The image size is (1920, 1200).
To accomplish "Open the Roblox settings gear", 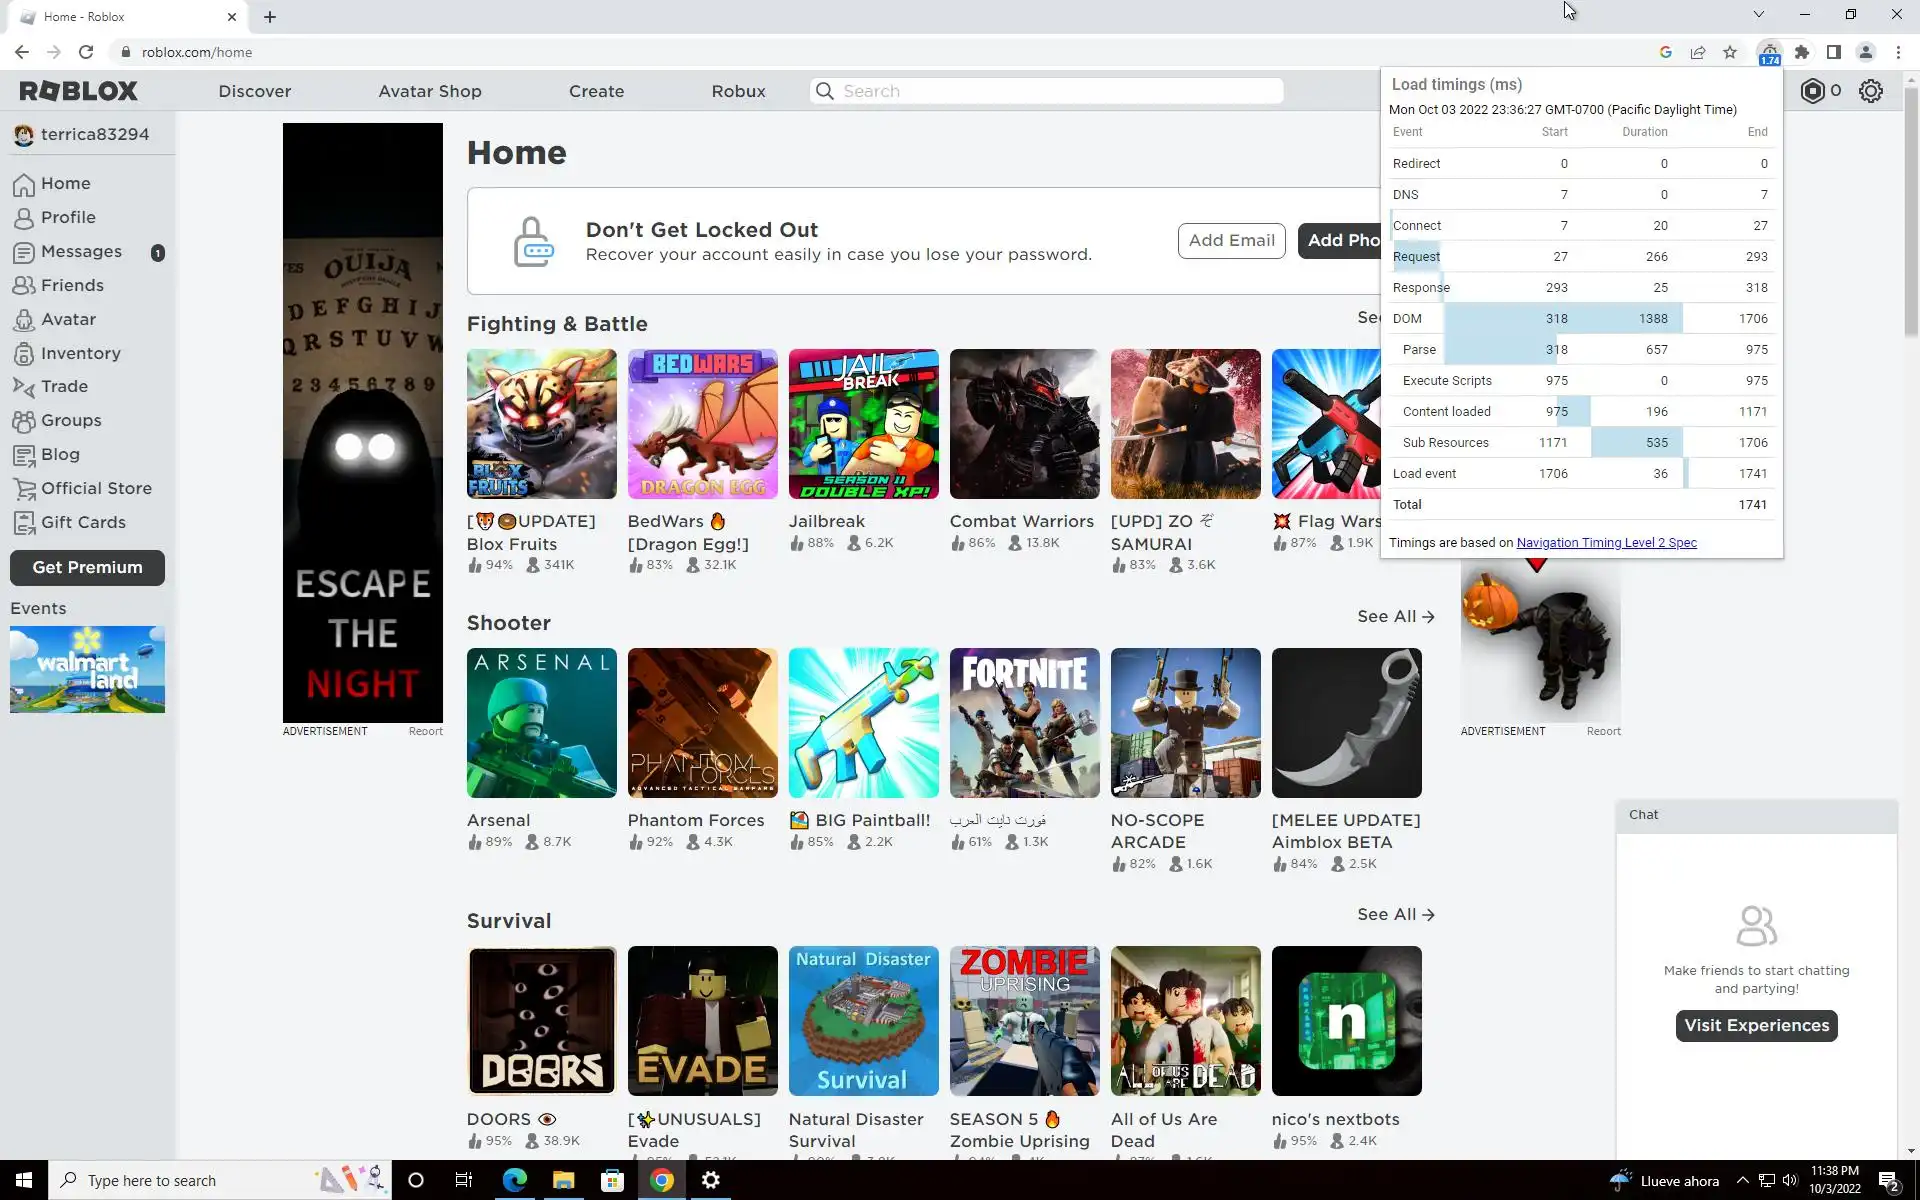I will coord(1870,91).
